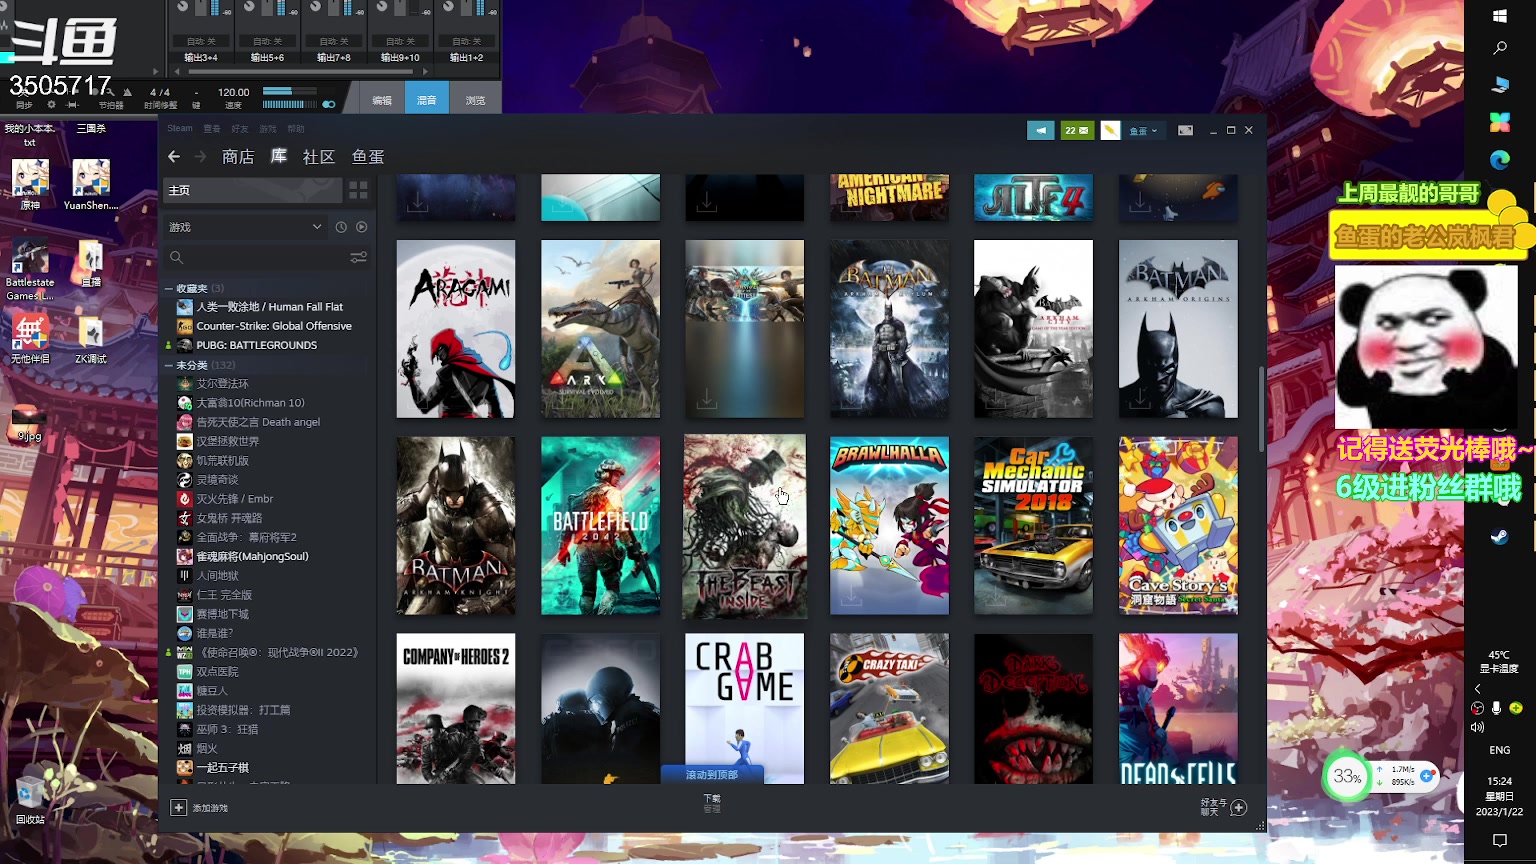Open the Brawlhalla game cover
The width and height of the screenshot is (1536, 864).
click(x=889, y=526)
